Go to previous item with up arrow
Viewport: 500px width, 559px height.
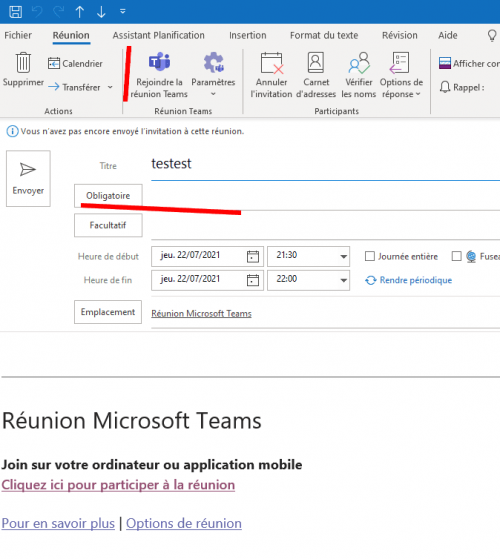80,12
